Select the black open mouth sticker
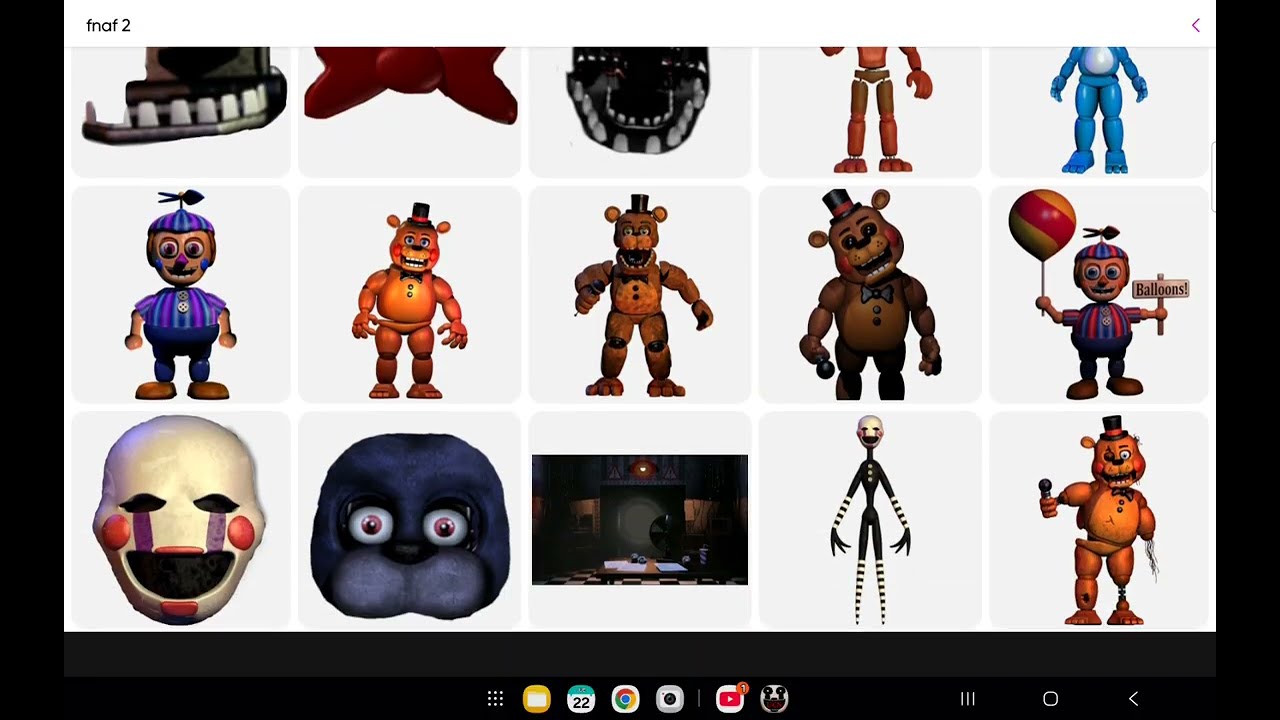Screen dimensions: 1280x720 coord(640,112)
